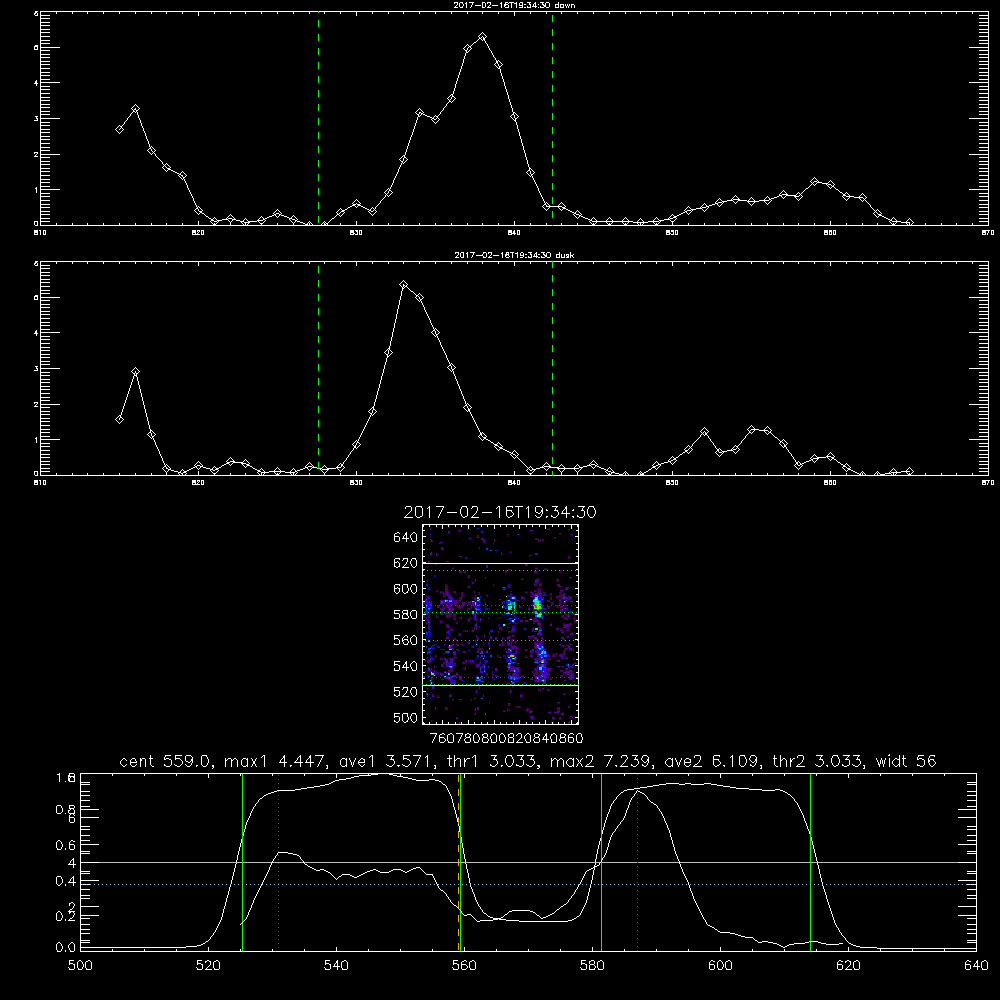
Task: Click x-axis label "520" in bottom profile plot
Action: coord(208,966)
